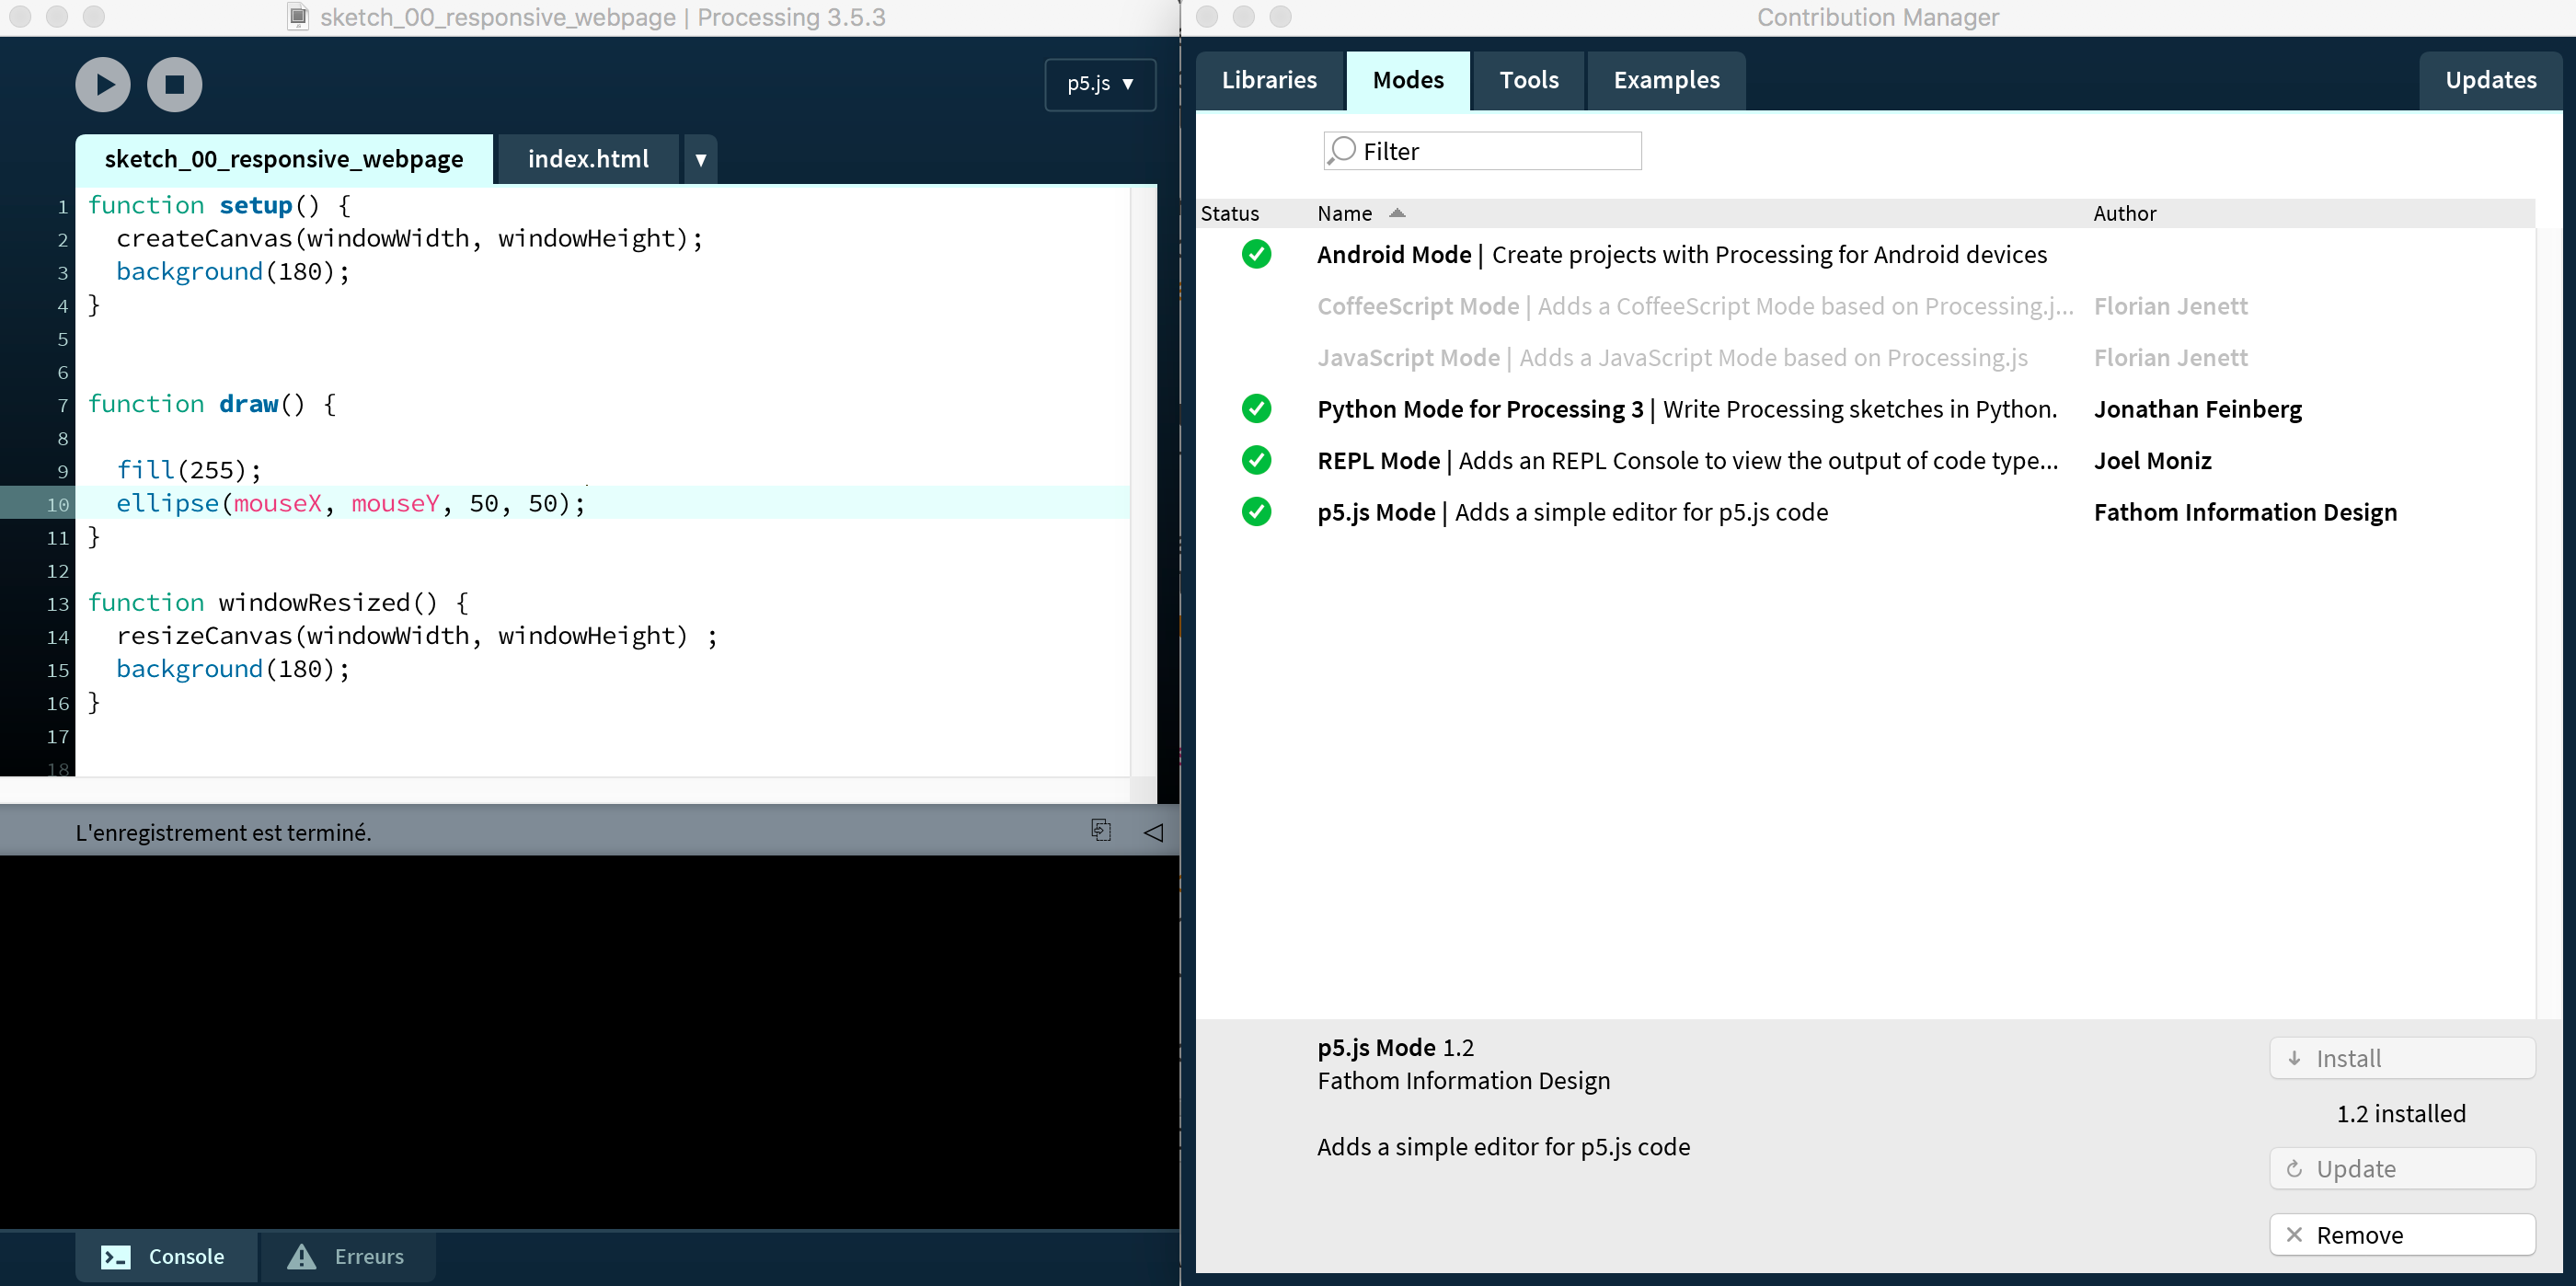The width and height of the screenshot is (2576, 1286).
Task: Open the index.html tab
Action: [x=588, y=159]
